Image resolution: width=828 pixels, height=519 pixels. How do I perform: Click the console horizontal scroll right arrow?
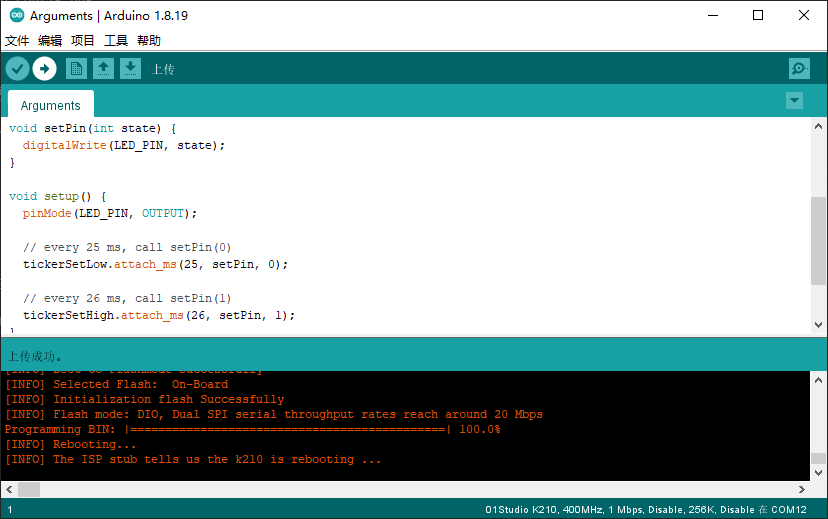pos(802,489)
